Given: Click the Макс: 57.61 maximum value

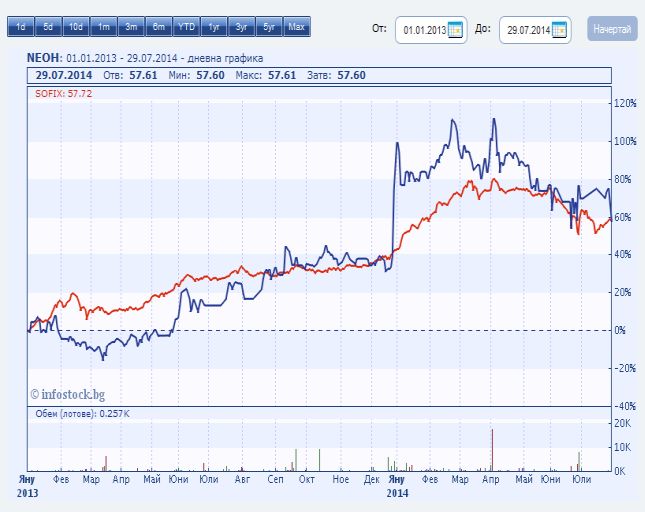Looking at the screenshot, I should pos(266,75).
